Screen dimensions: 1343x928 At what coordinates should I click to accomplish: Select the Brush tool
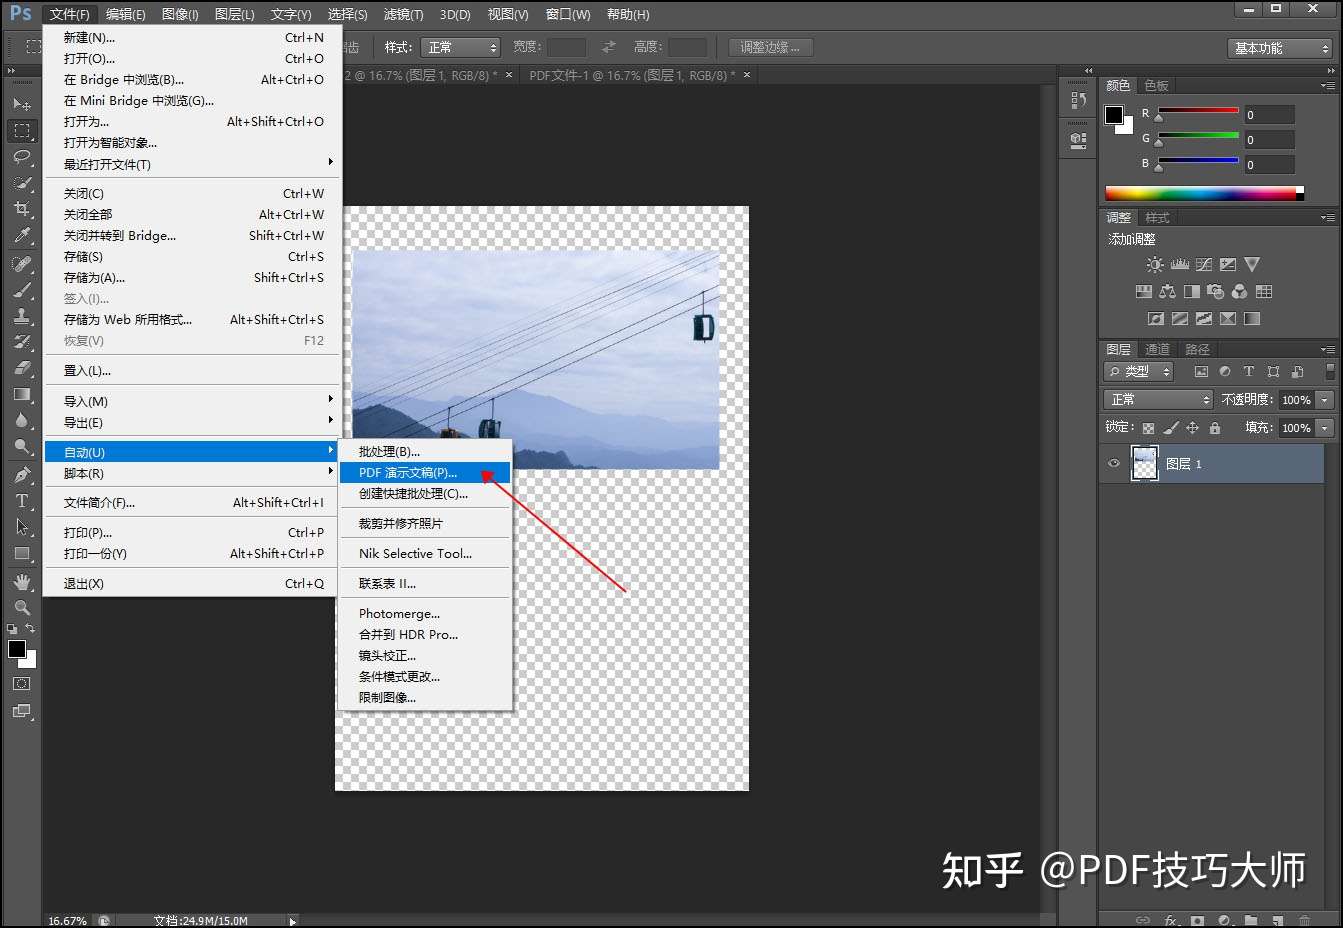[22, 289]
